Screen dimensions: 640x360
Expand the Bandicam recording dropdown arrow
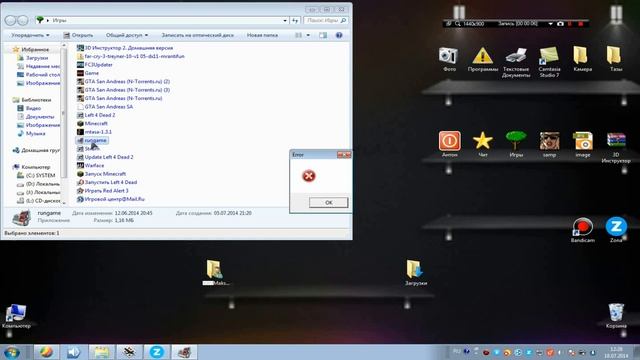pos(550,24)
